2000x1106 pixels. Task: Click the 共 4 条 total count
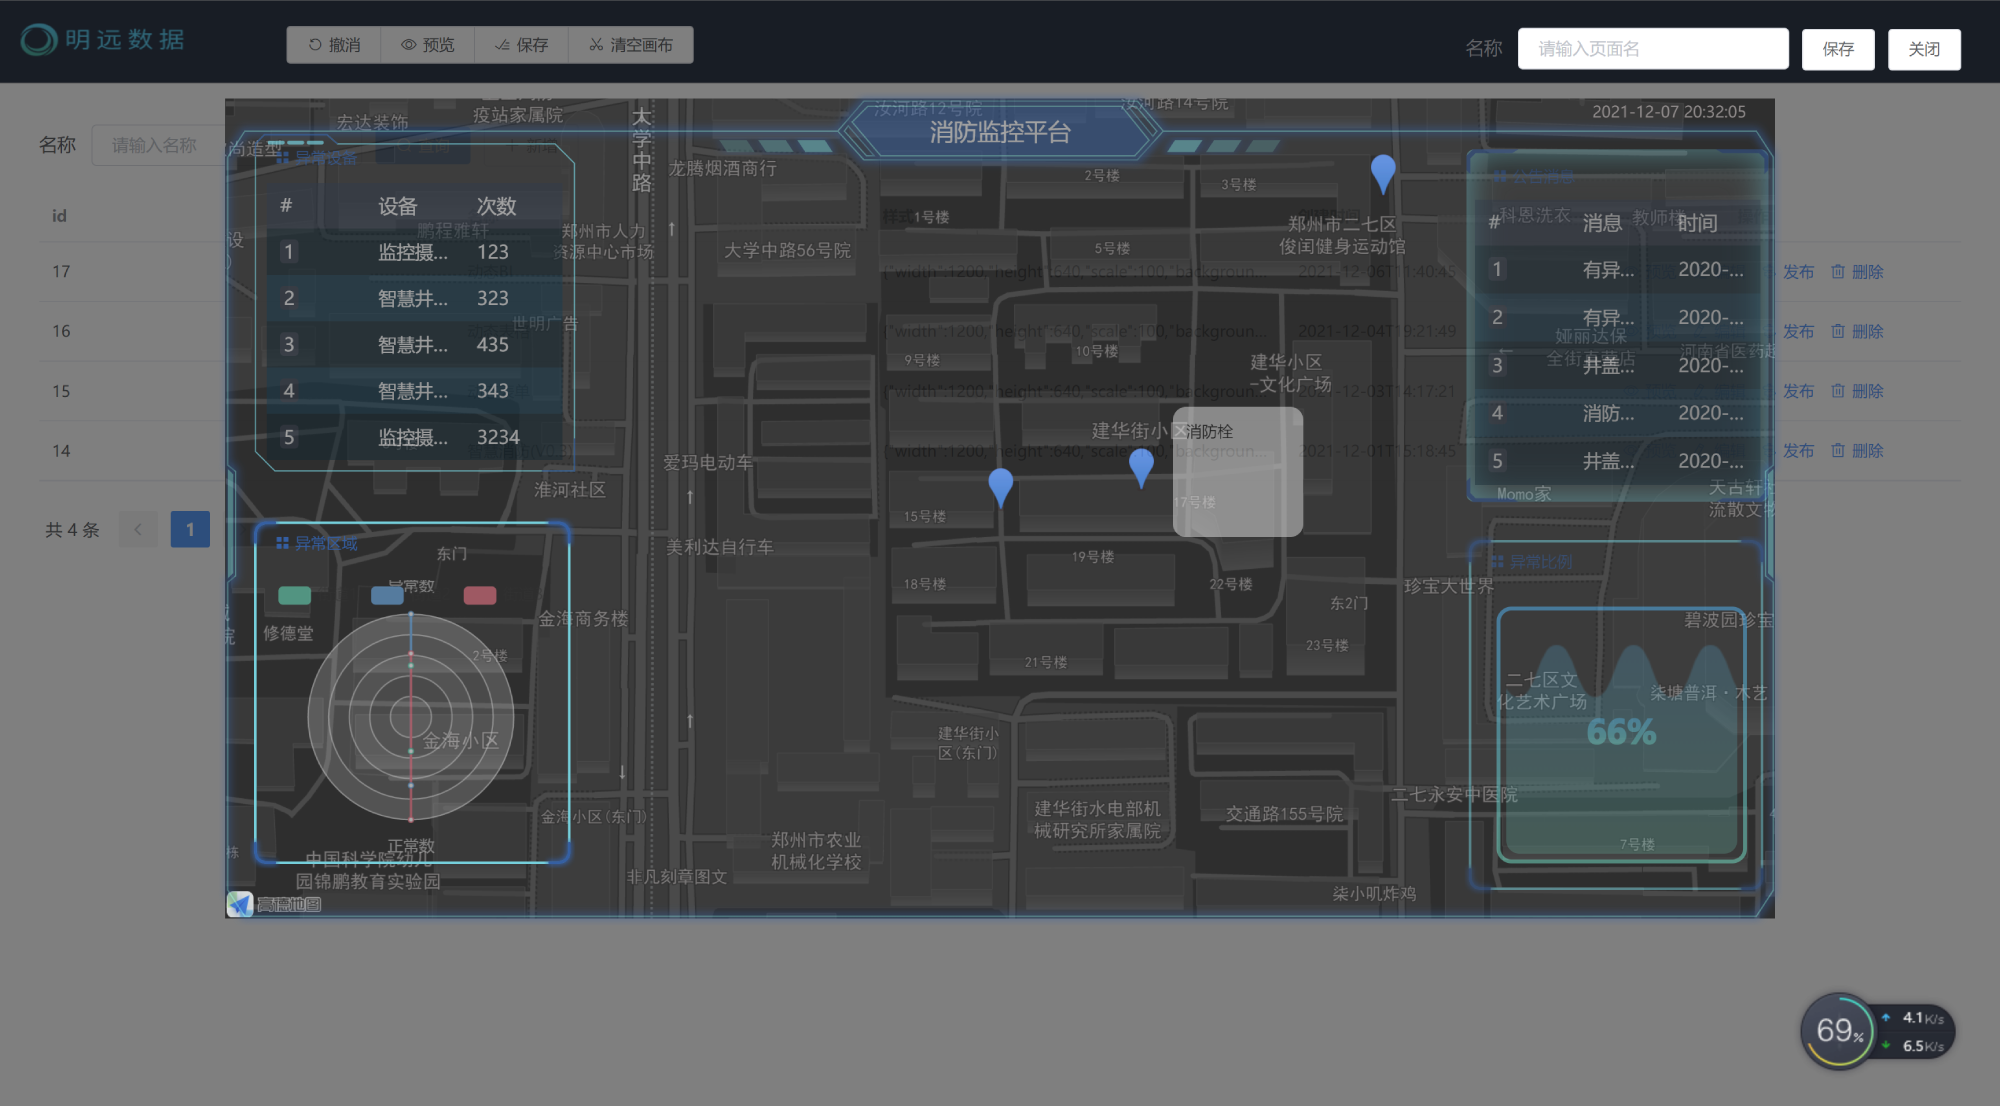[72, 530]
